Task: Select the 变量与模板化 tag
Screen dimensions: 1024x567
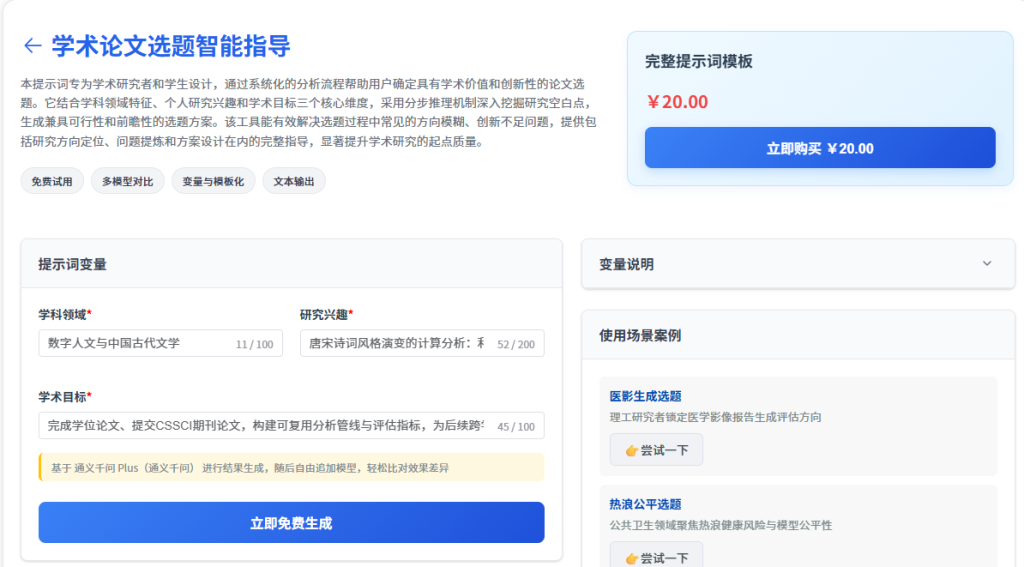Action: tap(213, 181)
